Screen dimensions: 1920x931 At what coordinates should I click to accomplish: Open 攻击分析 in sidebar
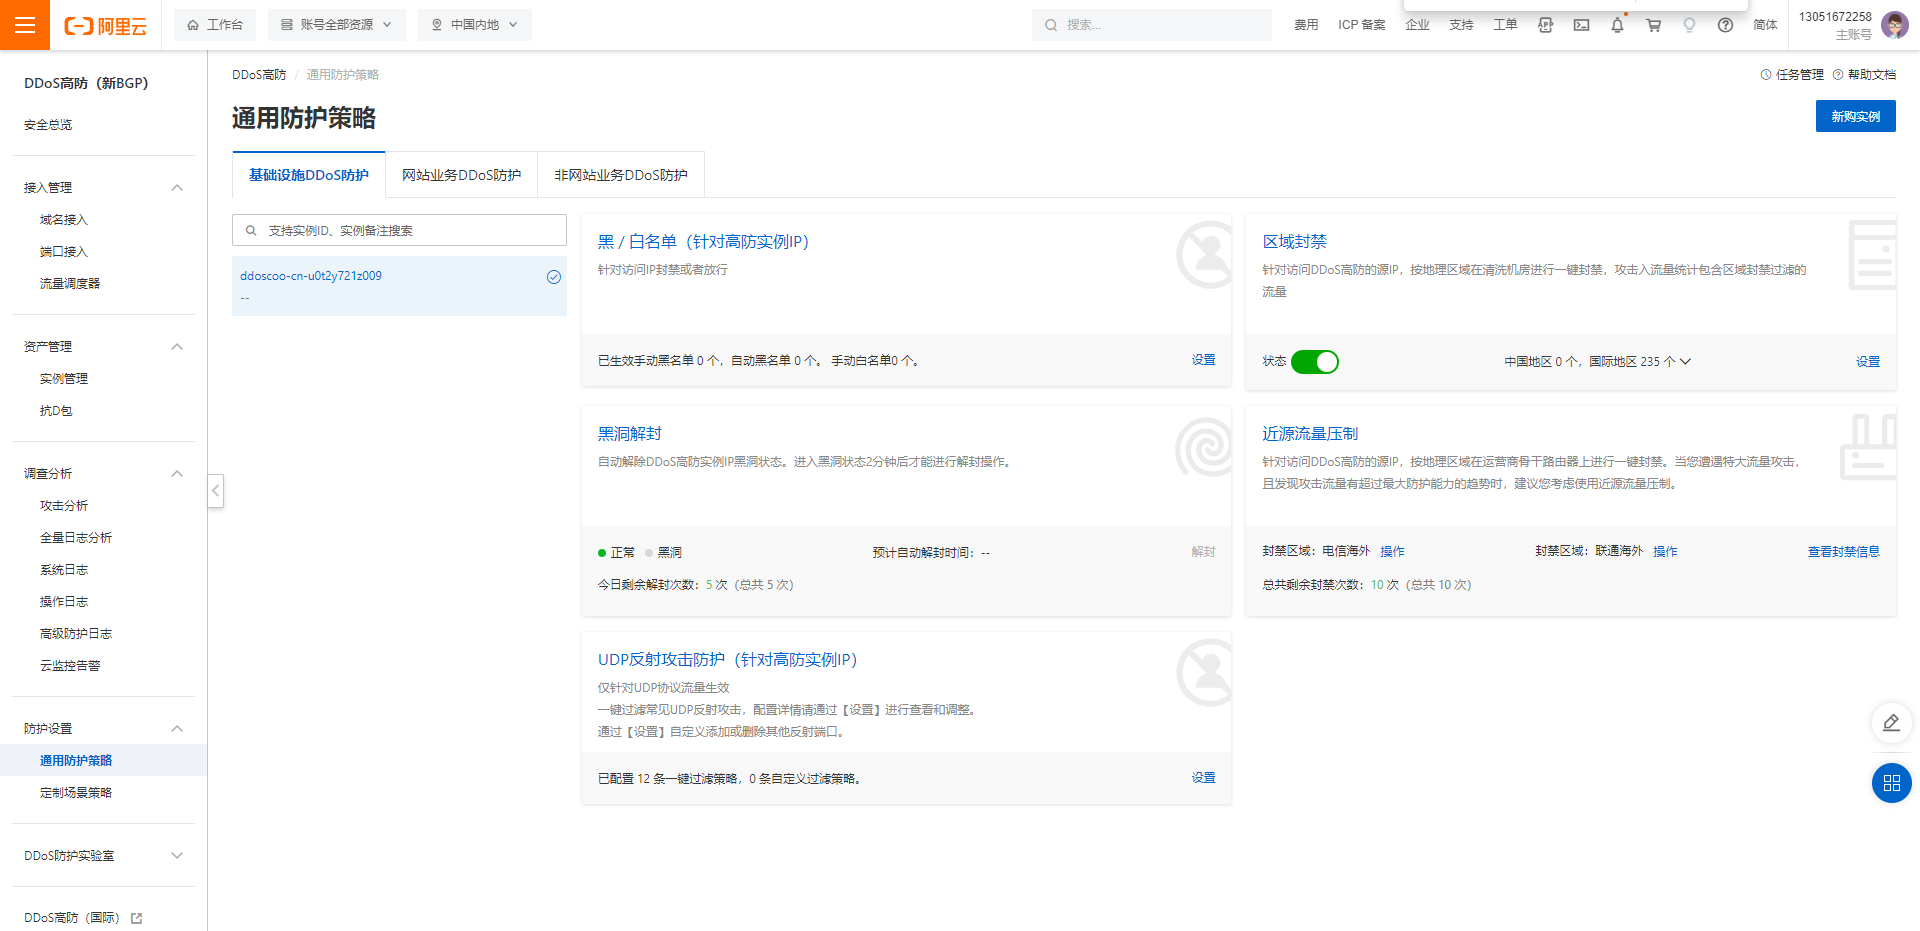(64, 506)
